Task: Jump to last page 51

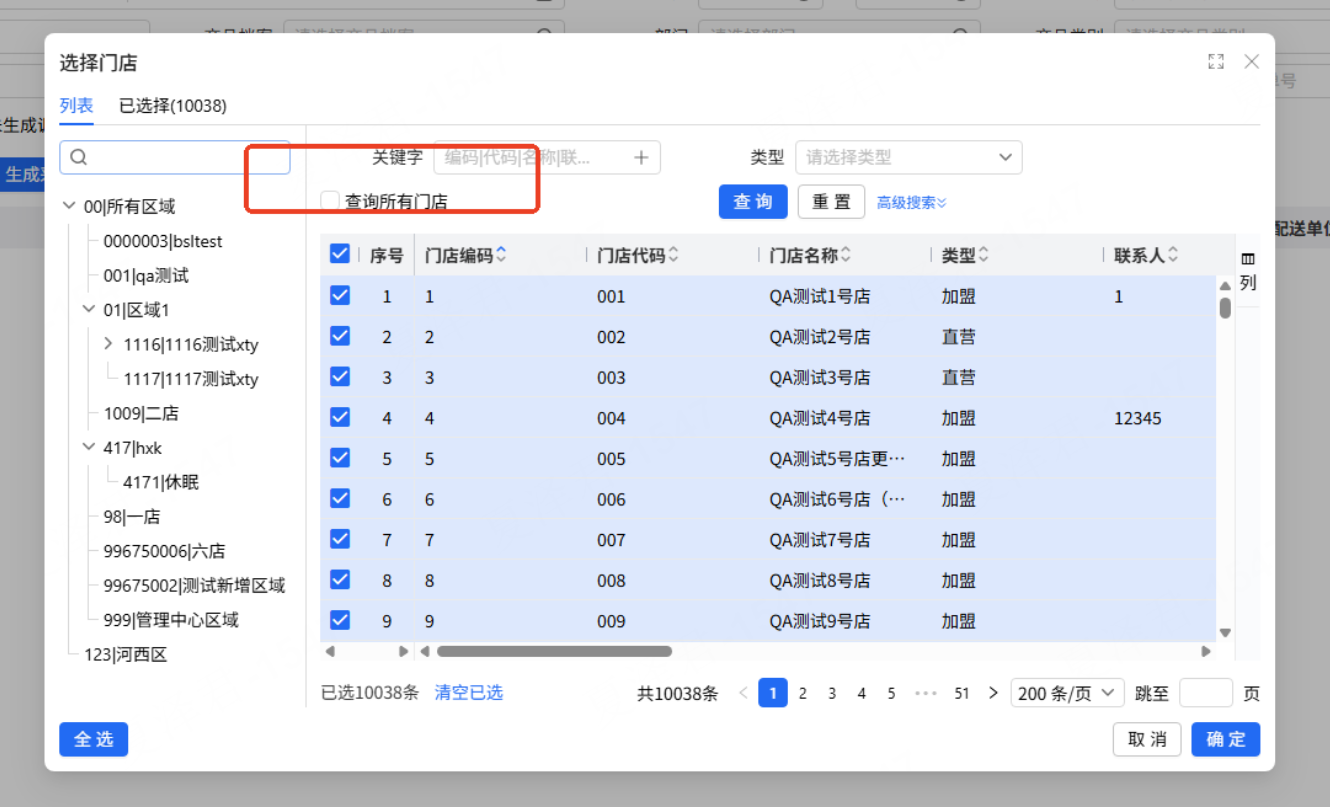Action: coord(962,693)
